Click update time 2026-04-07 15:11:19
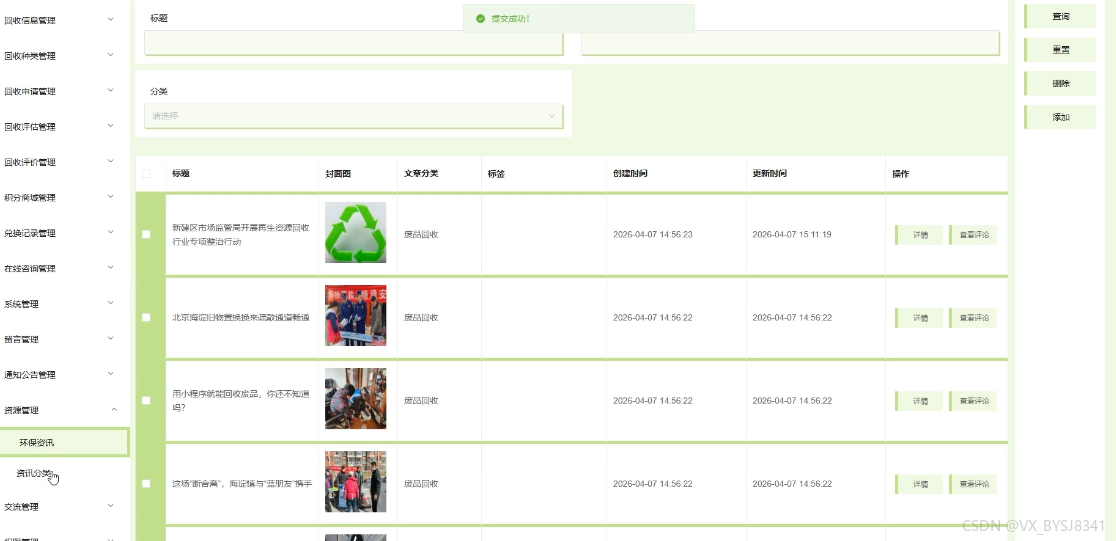Screen dimensions: 1116x541 tap(792, 235)
